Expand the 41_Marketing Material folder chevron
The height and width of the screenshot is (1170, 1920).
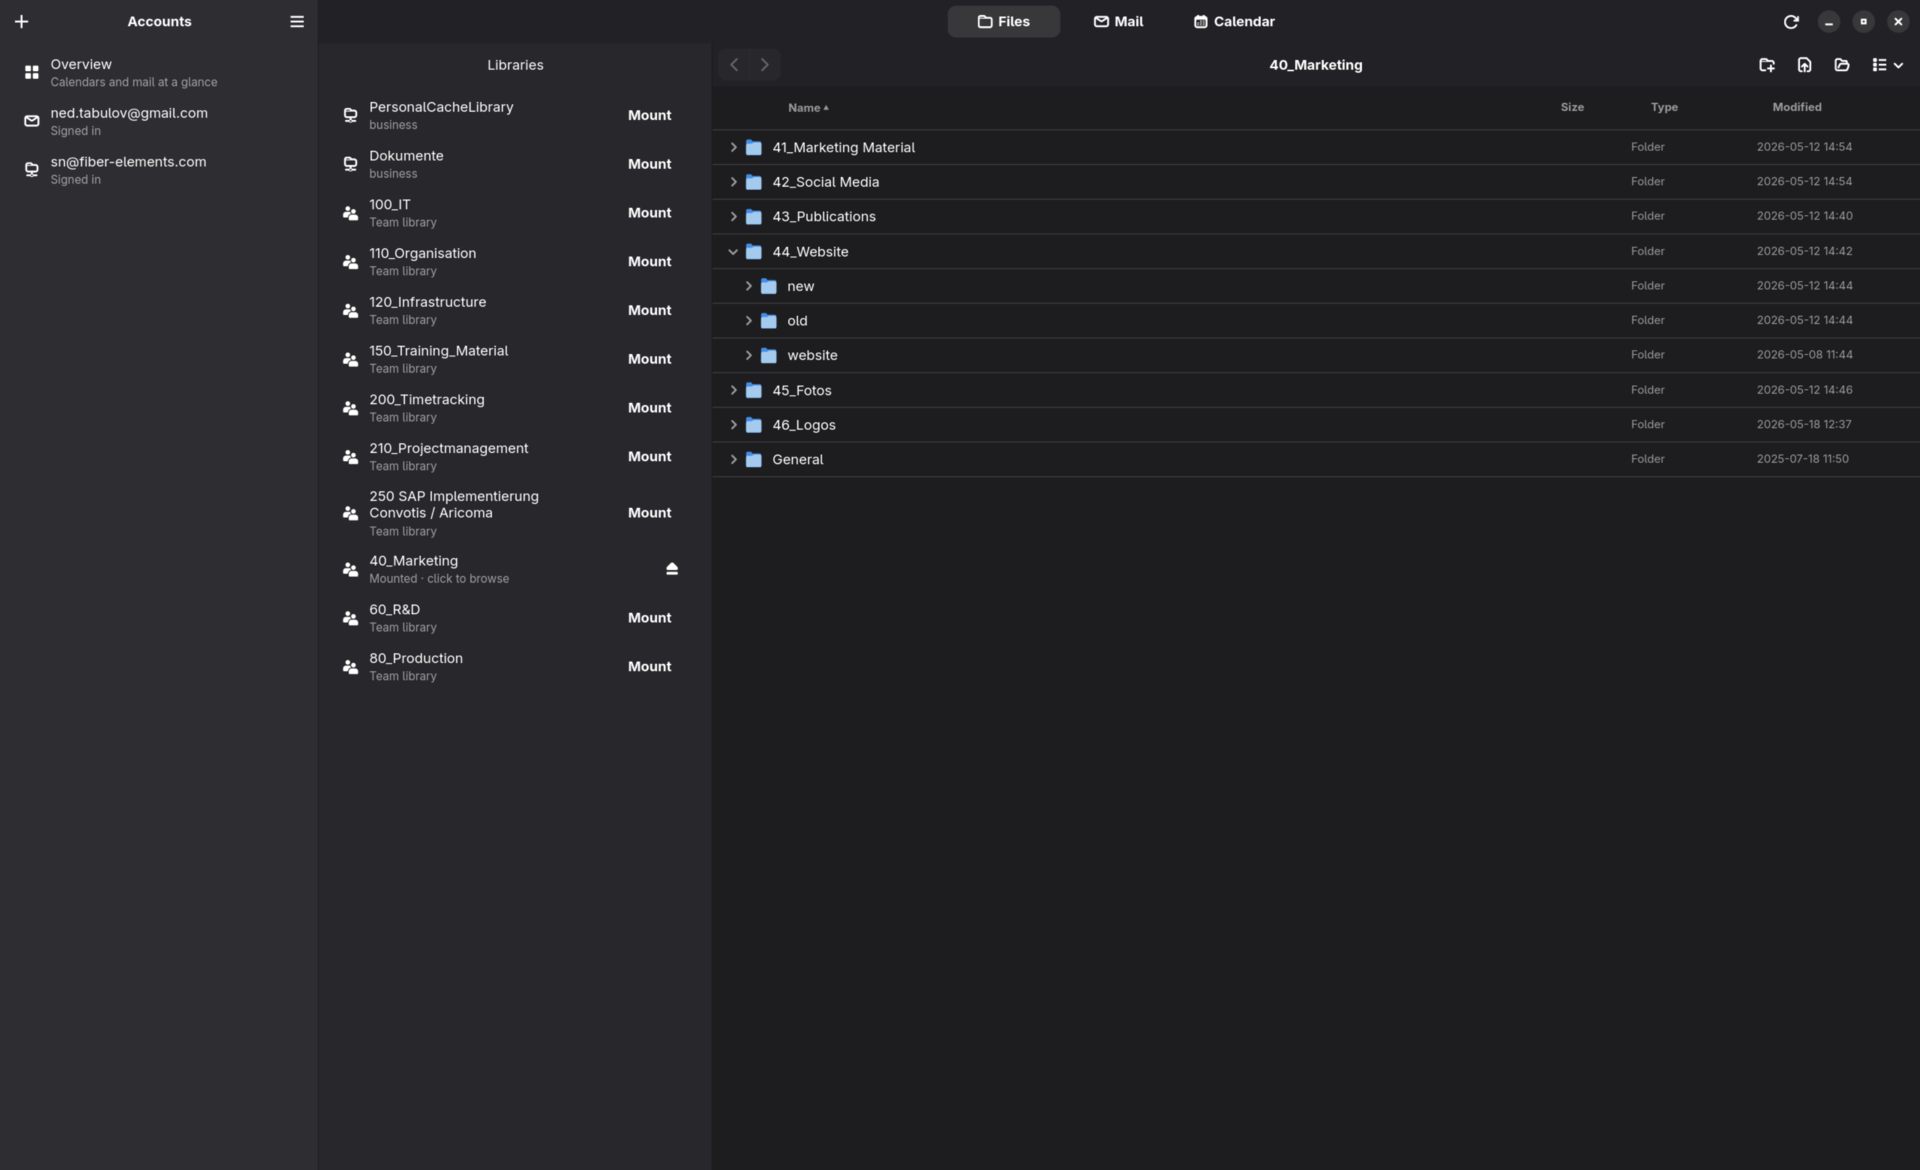[x=733, y=148]
